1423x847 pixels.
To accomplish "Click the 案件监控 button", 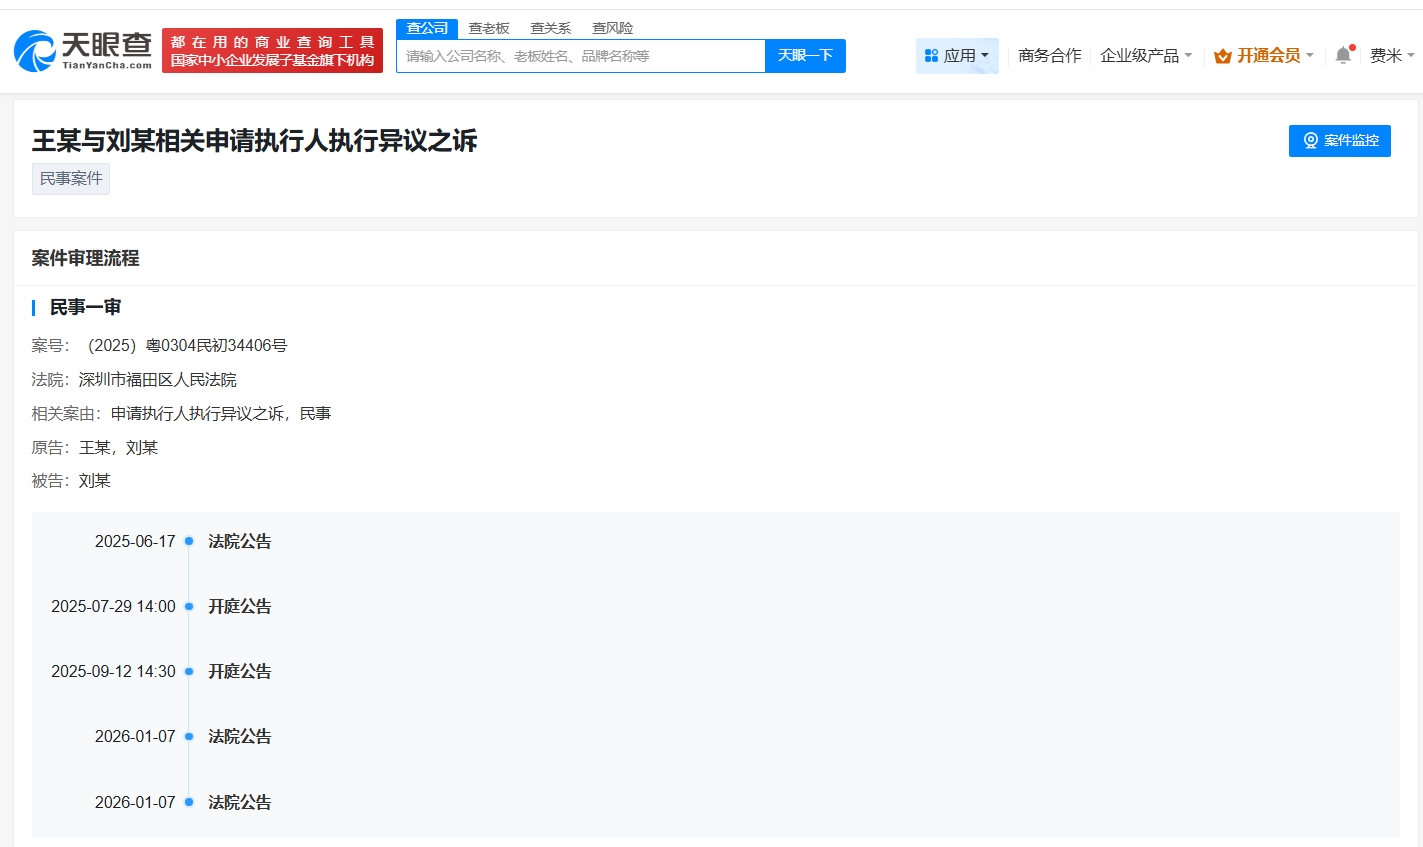I will pos(1339,141).
